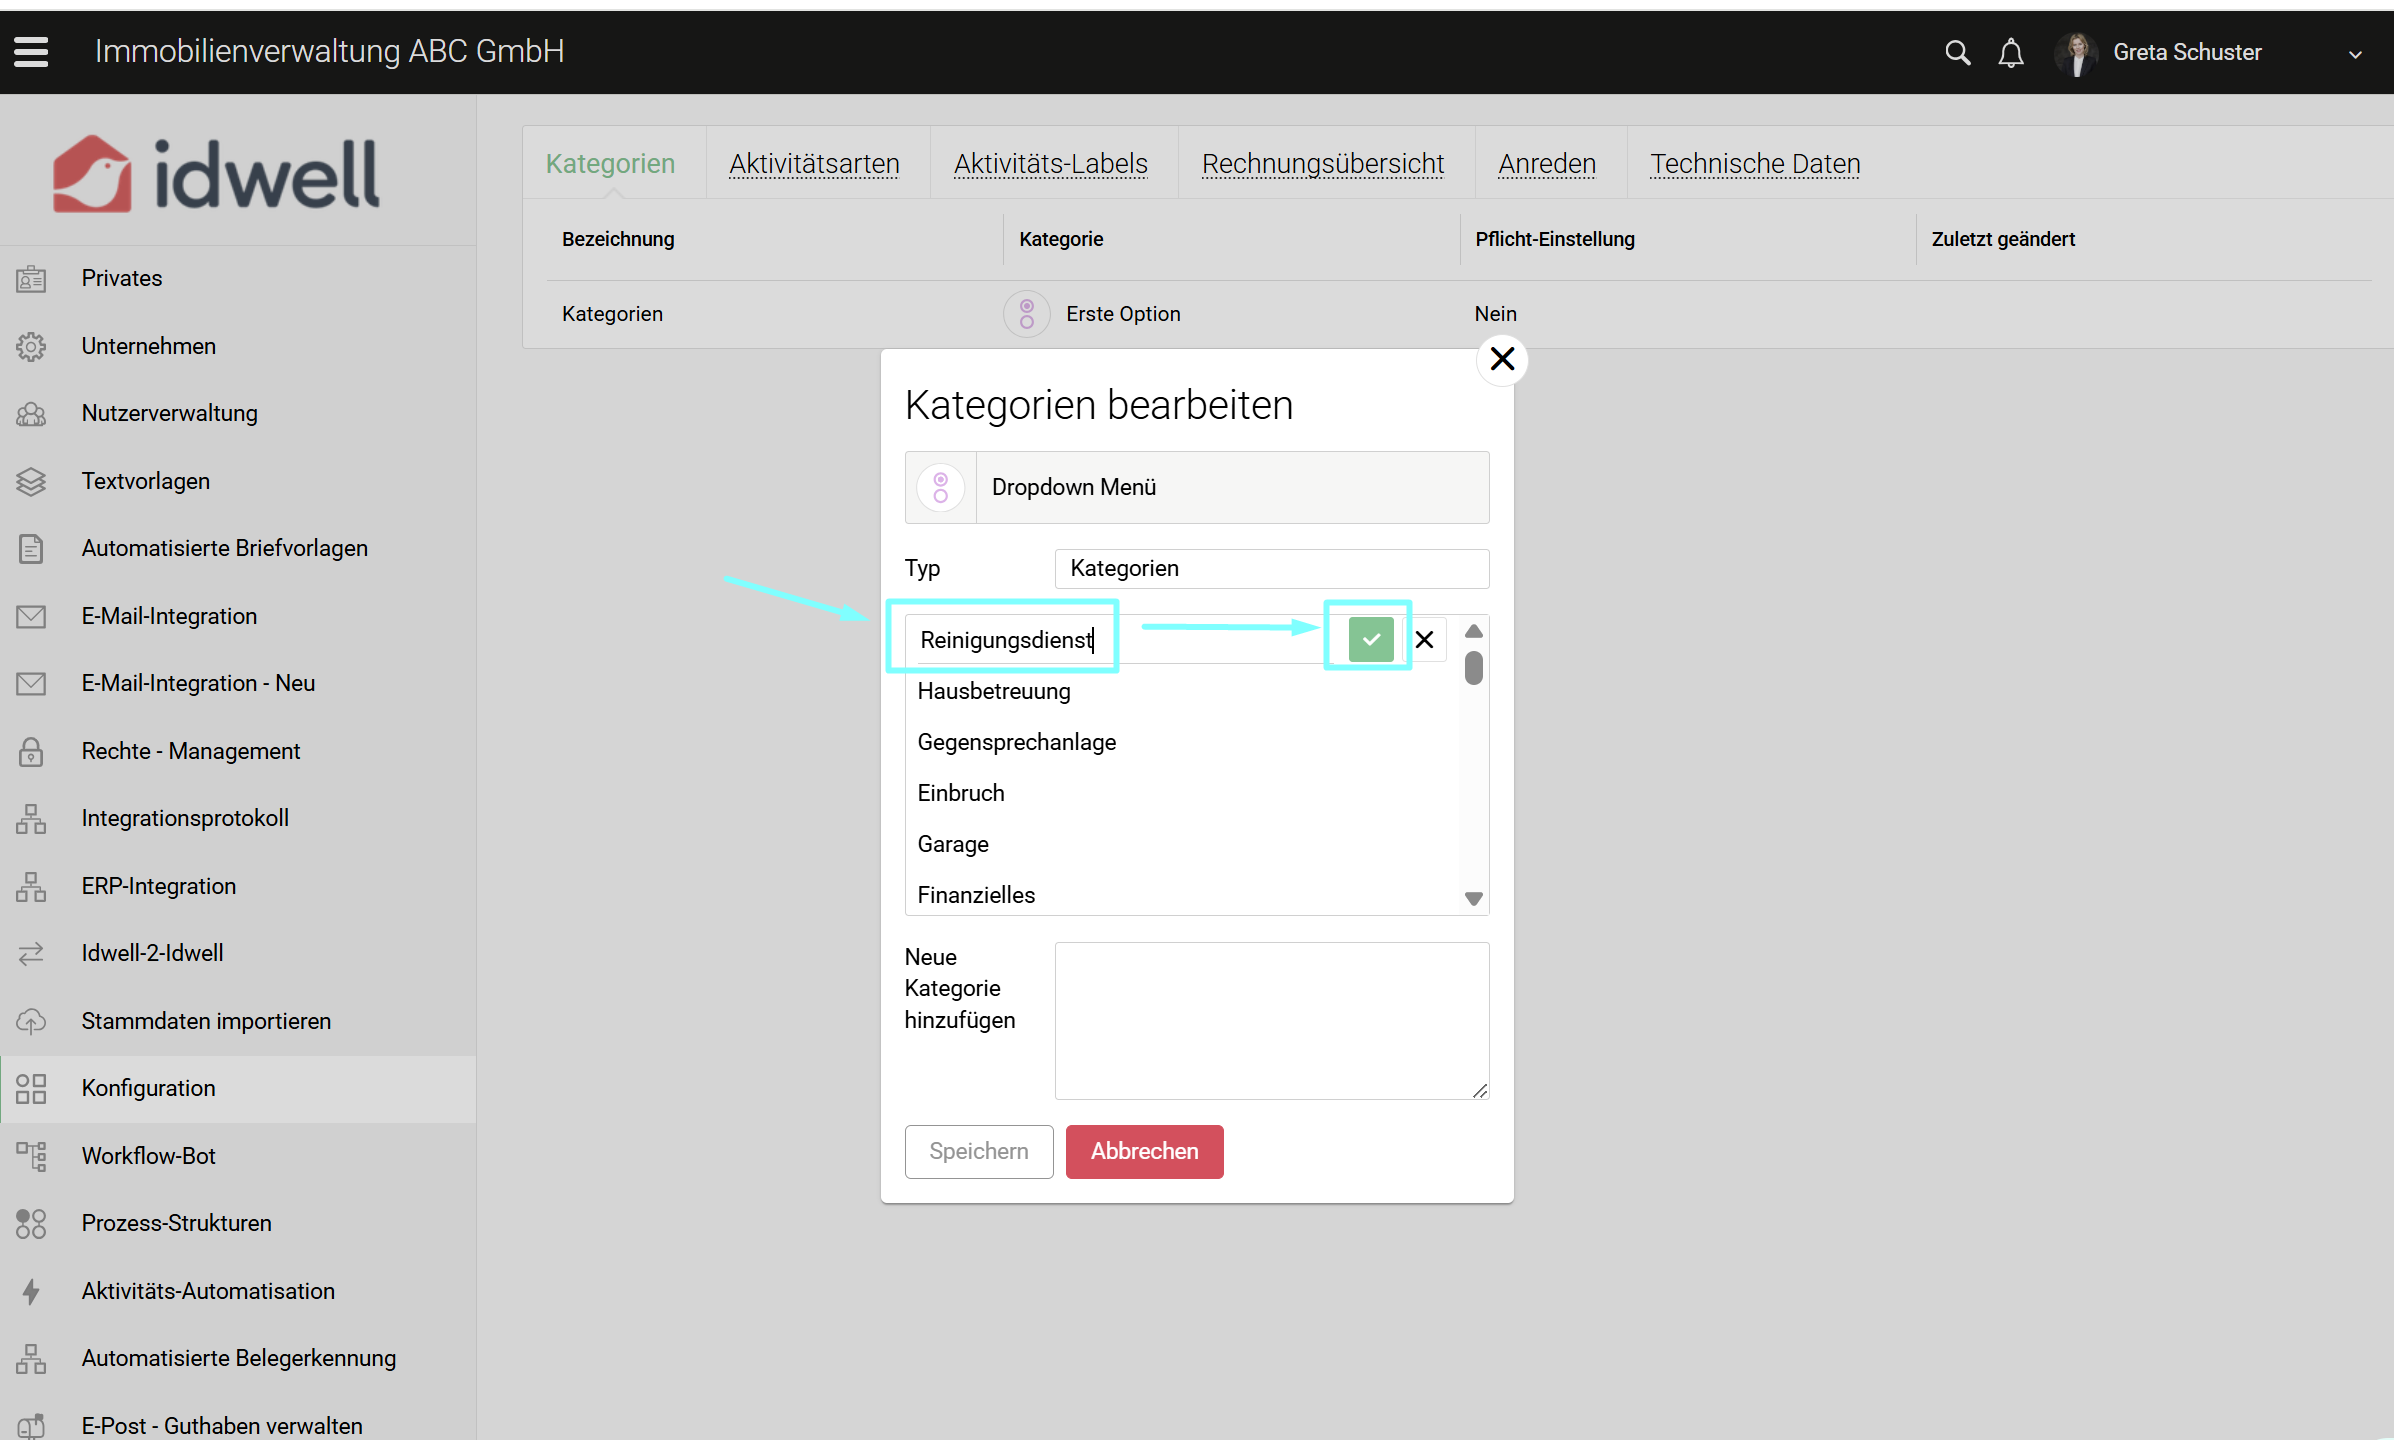The height and width of the screenshot is (1440, 2394).
Task: Click the Konfiguration sidebar grid icon
Action: click(31, 1088)
